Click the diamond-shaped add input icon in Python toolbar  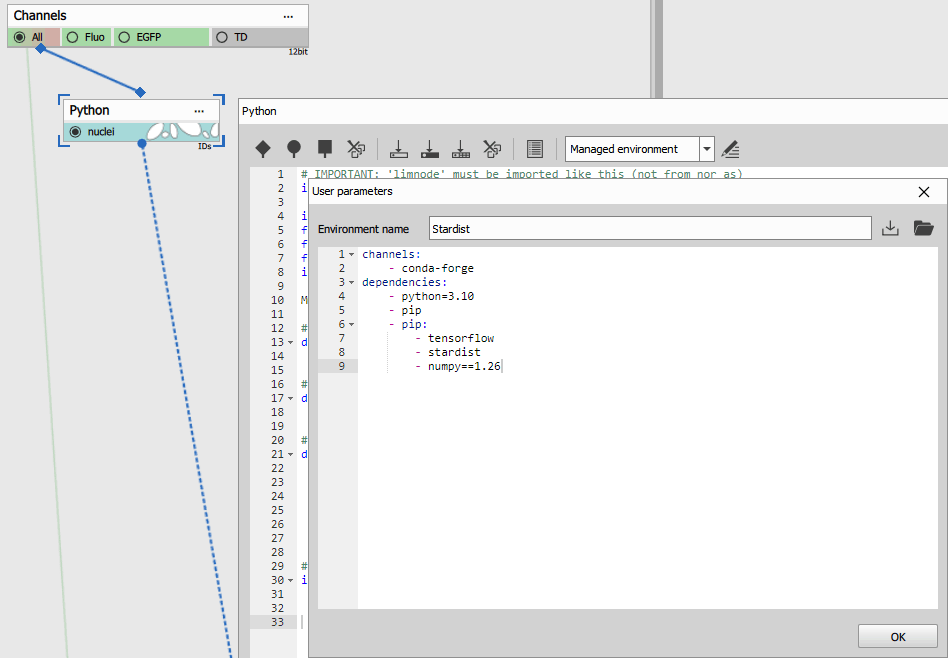point(263,149)
